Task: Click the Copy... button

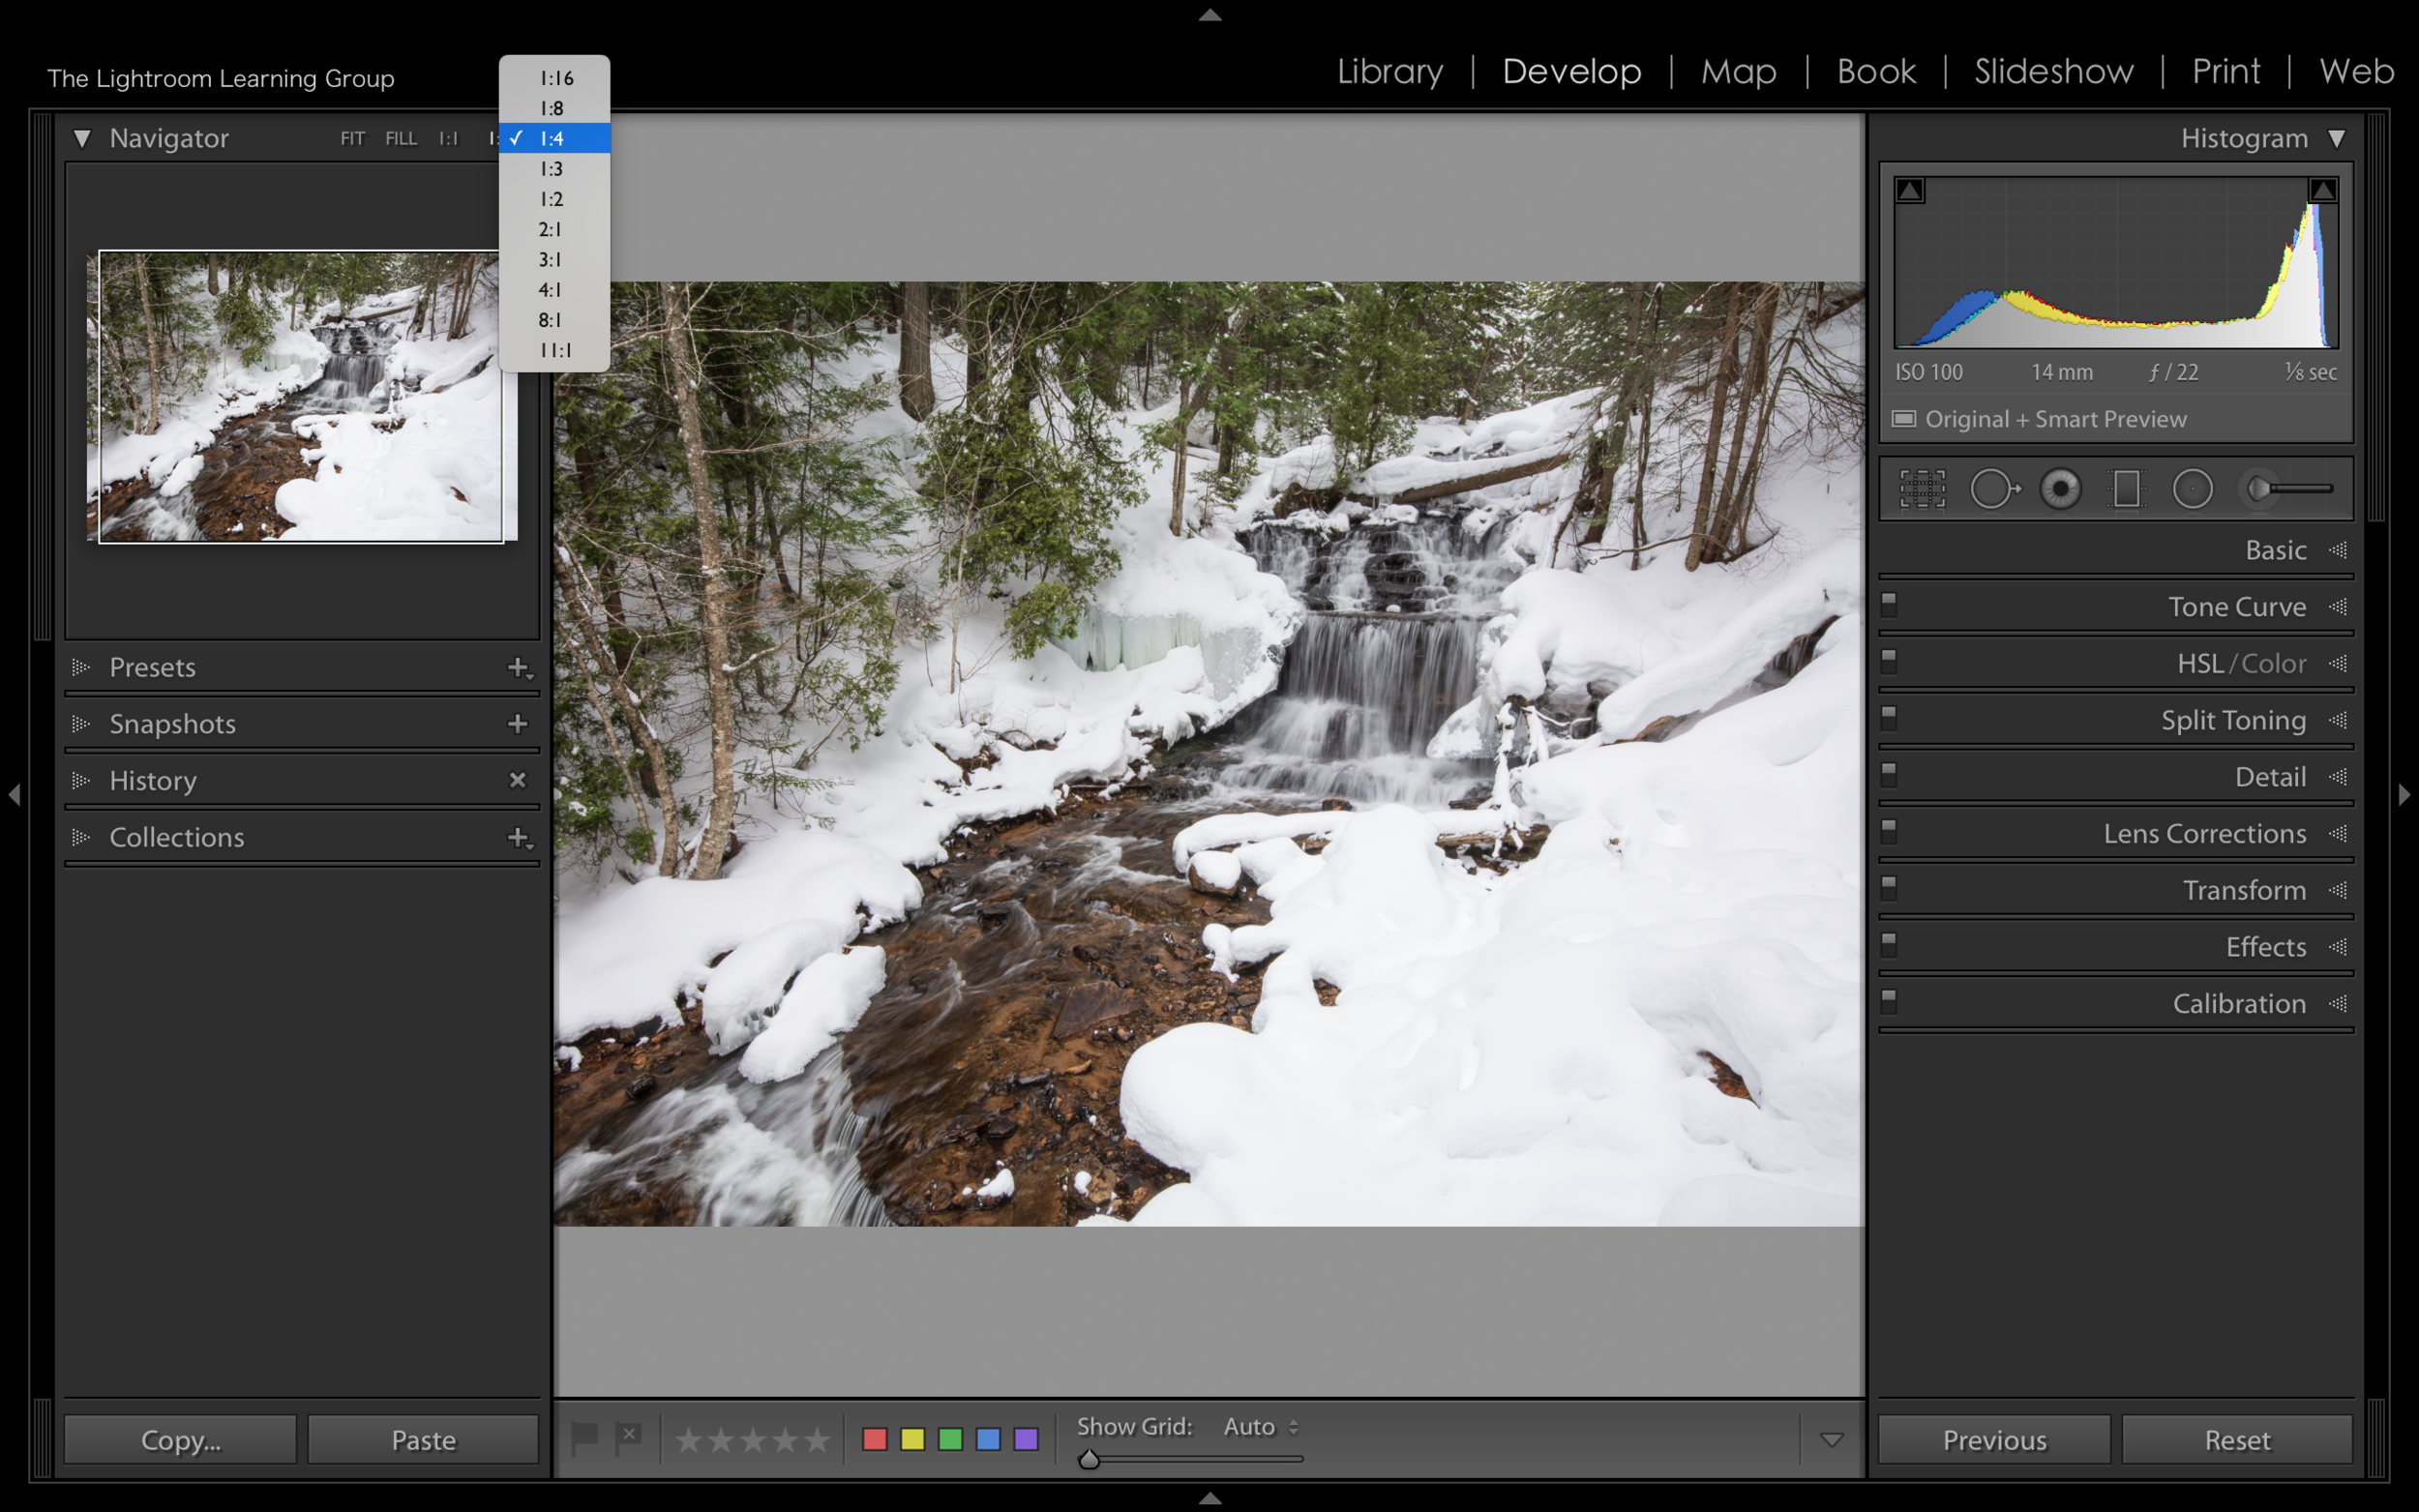Action: 181,1440
